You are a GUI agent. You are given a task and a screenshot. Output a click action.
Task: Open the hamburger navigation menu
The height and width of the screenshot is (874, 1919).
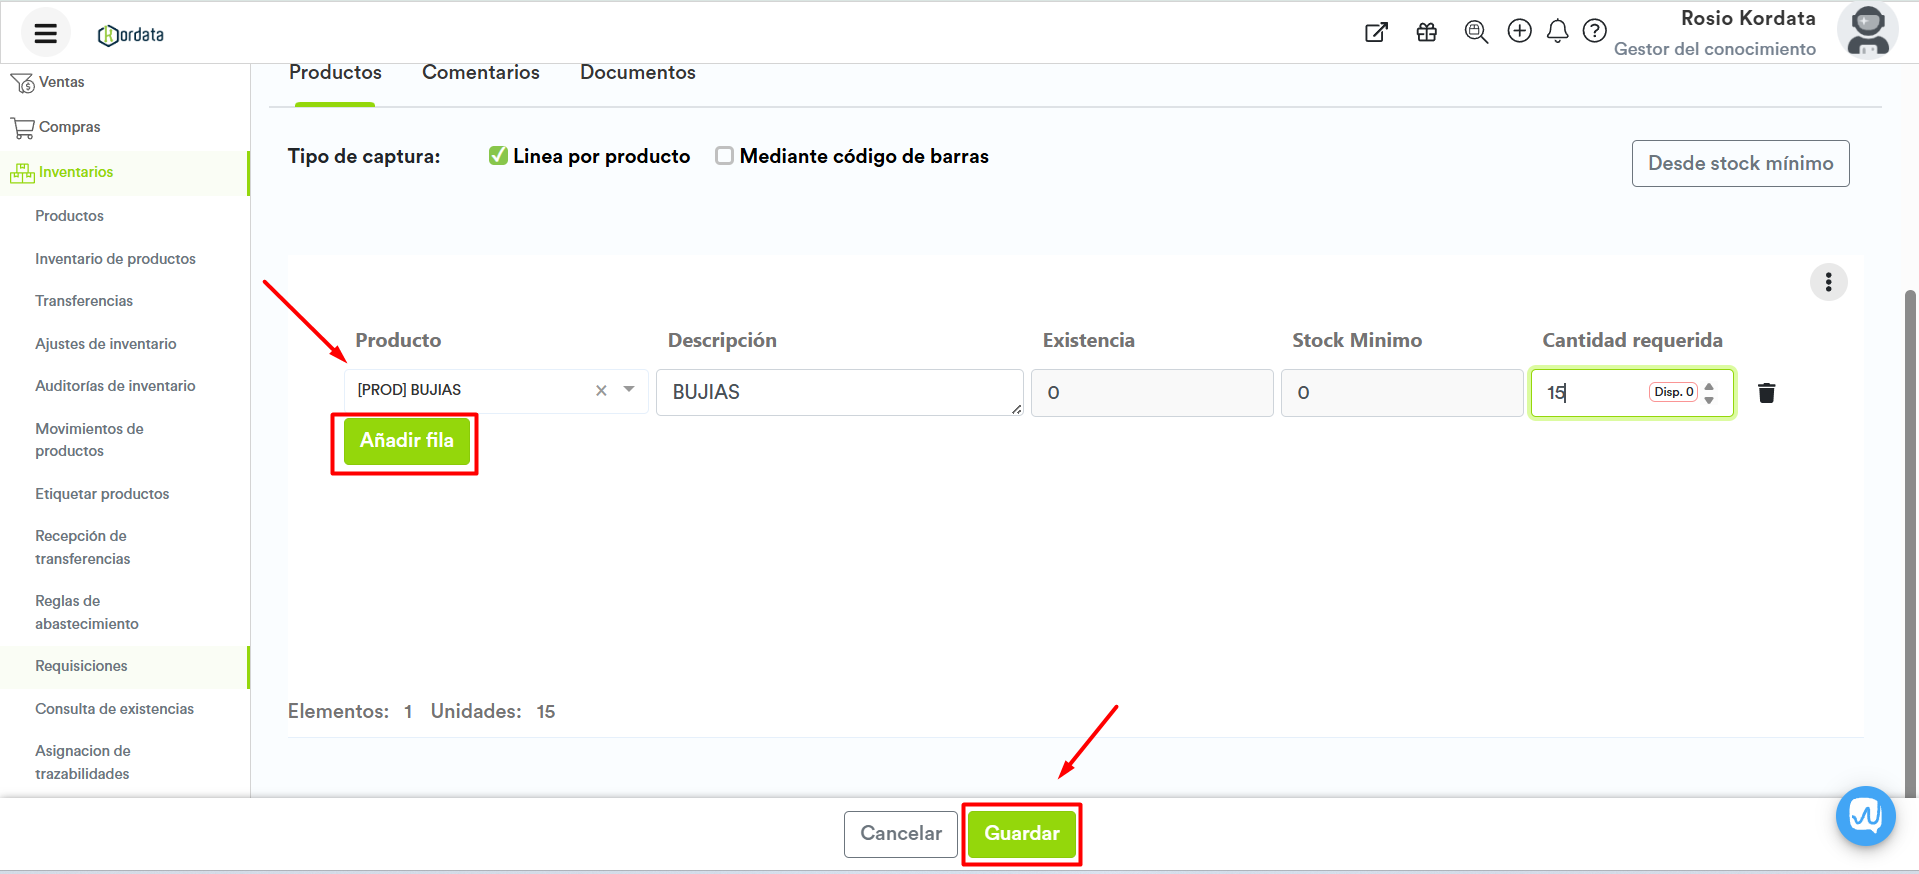click(x=45, y=33)
